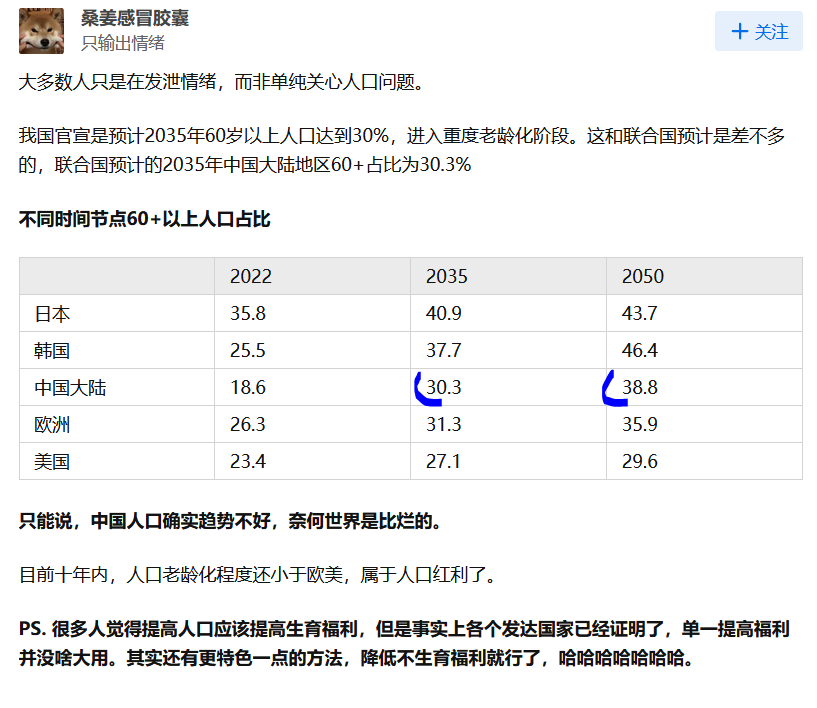Select the 中国大陆 row label
The image size is (817, 708).
point(70,388)
